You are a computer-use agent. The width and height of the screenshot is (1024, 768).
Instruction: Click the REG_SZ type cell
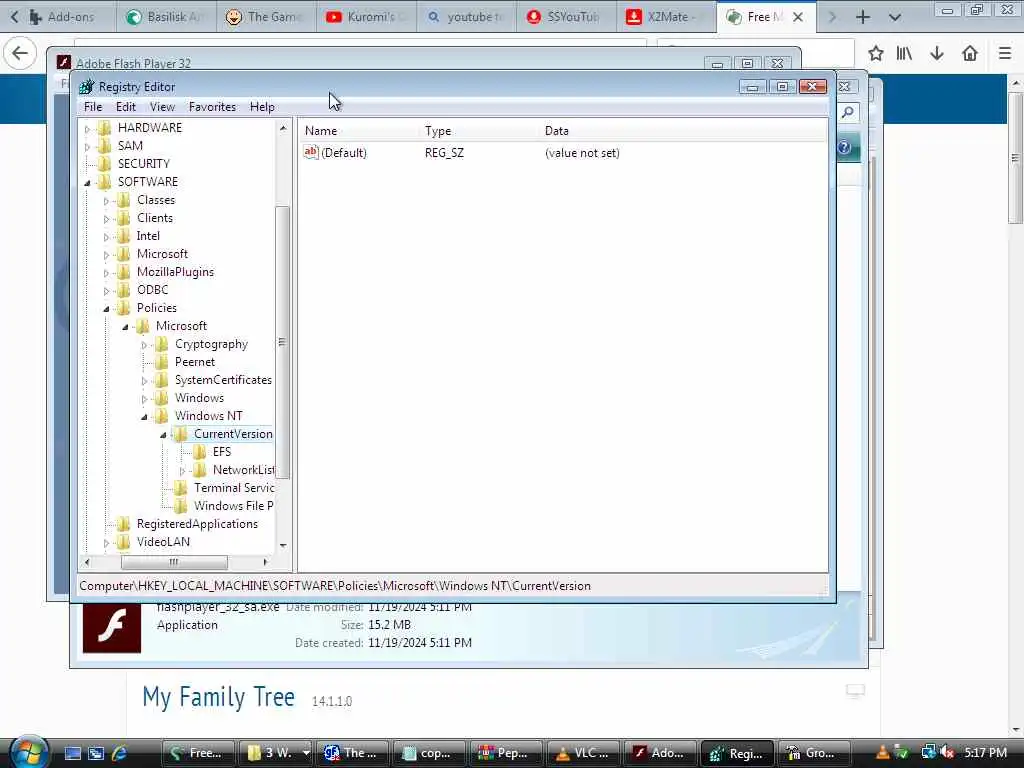coord(444,153)
